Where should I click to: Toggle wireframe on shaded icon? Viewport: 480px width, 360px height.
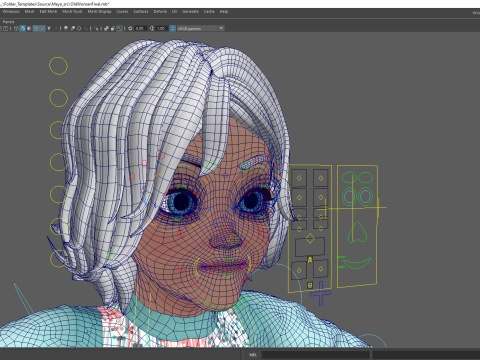pyautogui.click(x=36, y=28)
